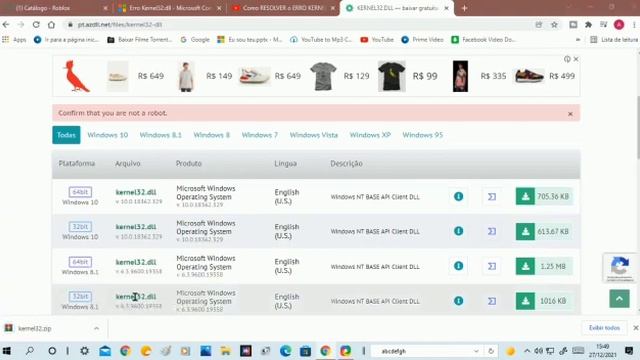
Task: Go to Chrome home page
Action: point(51,24)
